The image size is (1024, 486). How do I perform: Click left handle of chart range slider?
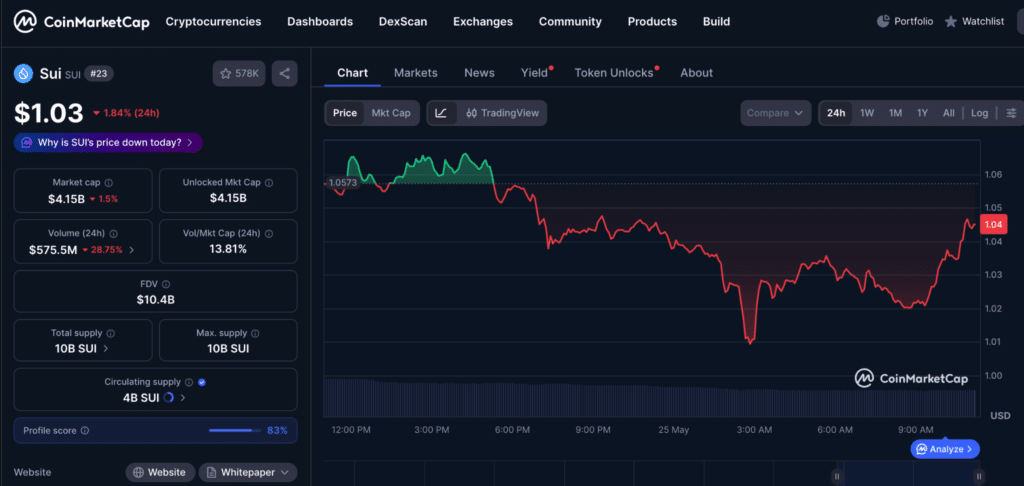coord(837,476)
